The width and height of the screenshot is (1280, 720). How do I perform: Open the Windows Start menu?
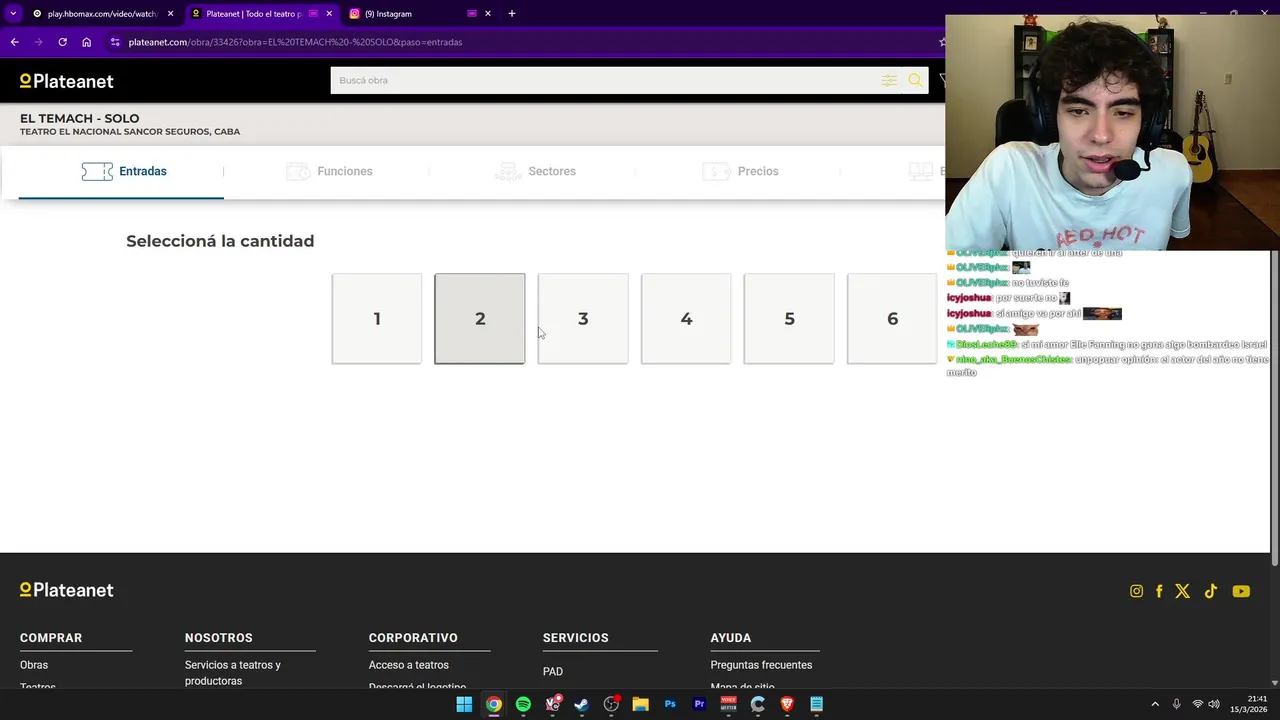click(464, 704)
